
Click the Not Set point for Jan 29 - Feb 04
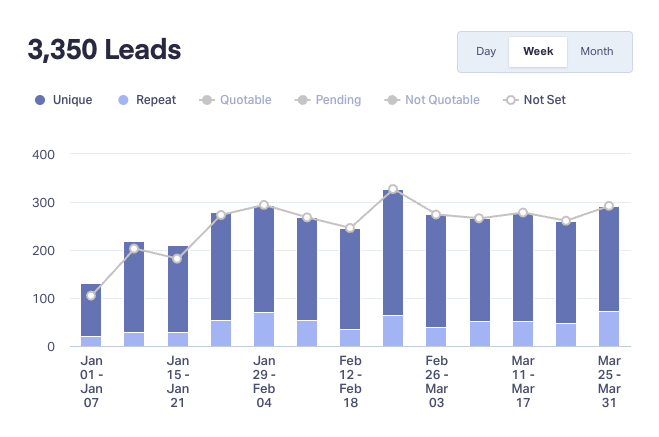(x=264, y=205)
